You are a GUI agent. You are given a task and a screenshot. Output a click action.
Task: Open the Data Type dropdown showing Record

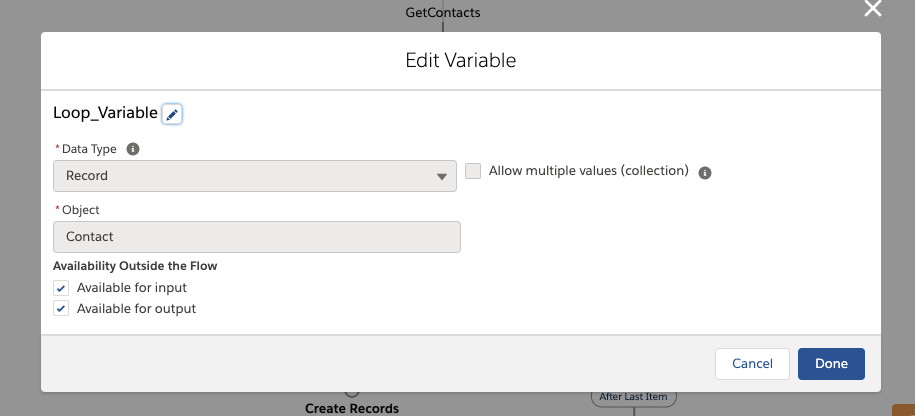254,176
